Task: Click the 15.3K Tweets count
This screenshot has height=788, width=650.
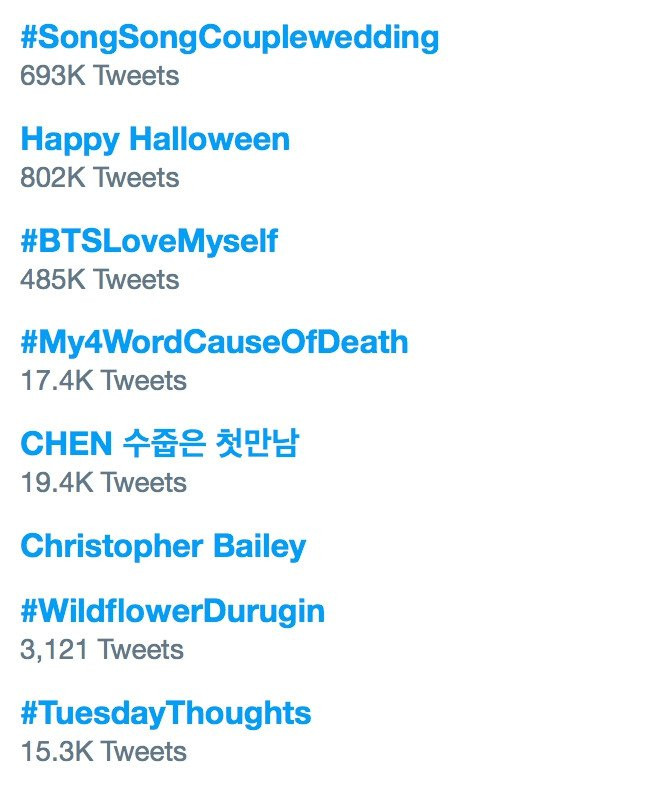Action: click(103, 751)
